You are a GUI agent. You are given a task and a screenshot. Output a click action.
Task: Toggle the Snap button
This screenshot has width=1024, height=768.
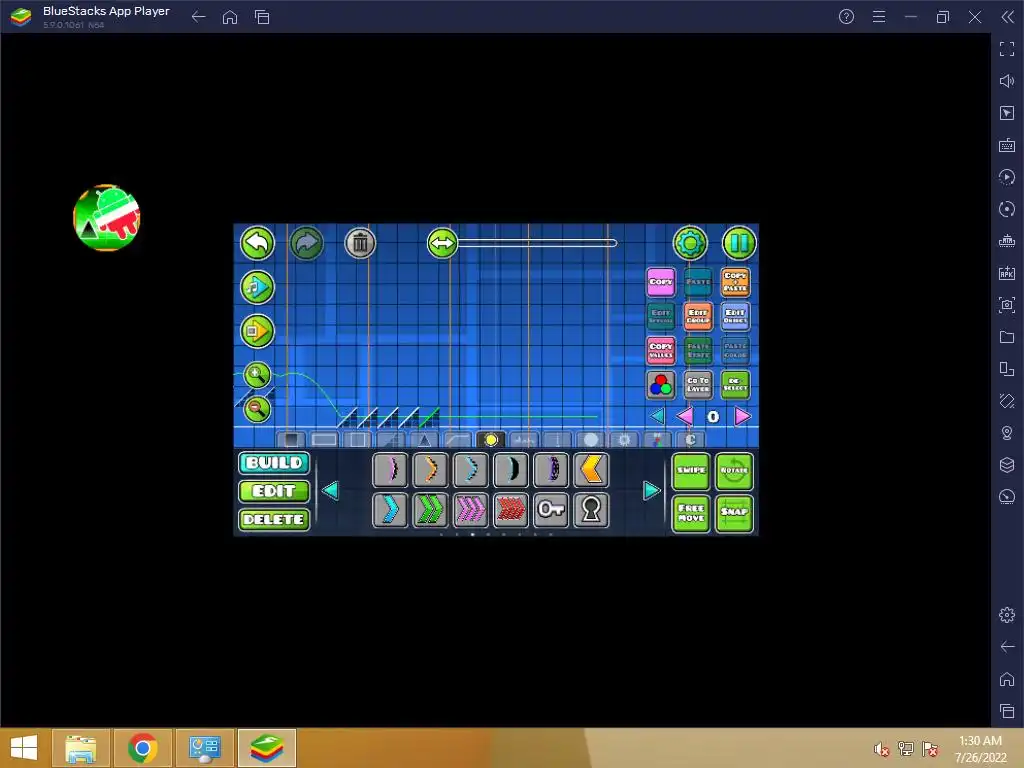click(x=735, y=514)
